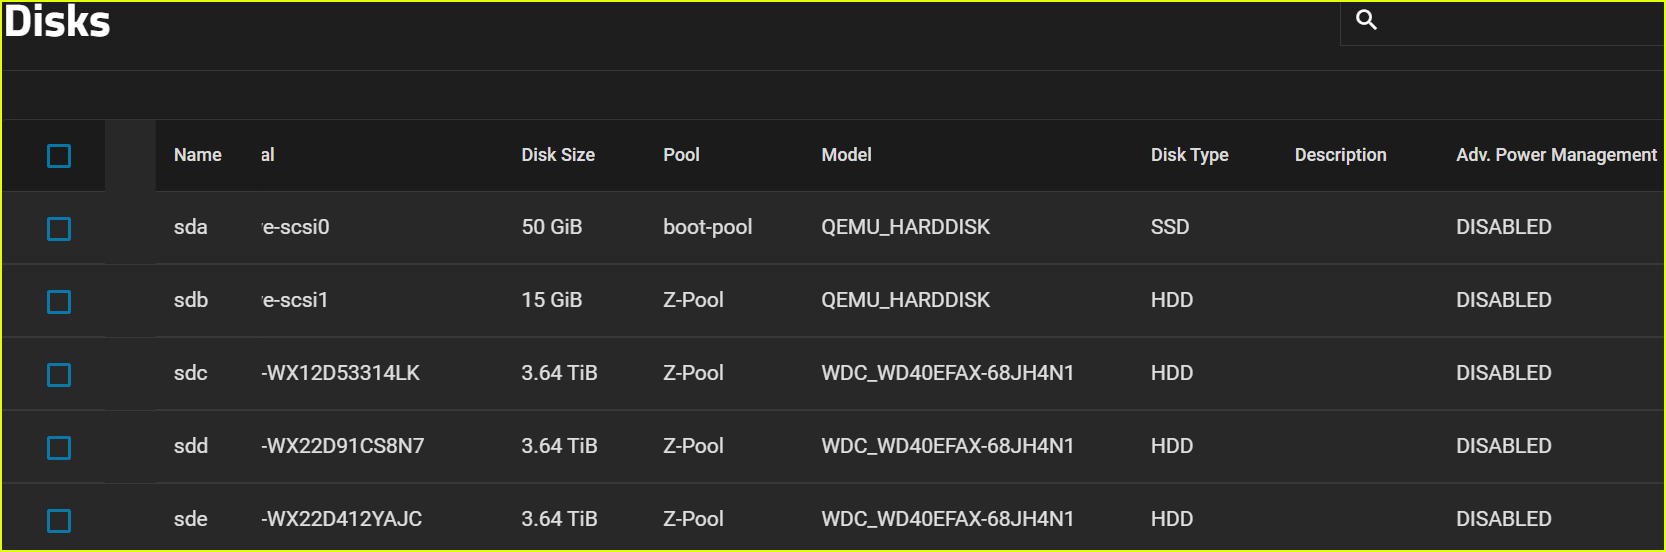This screenshot has width=1666, height=552.
Task: Select the sdc name cell
Action: (190, 373)
